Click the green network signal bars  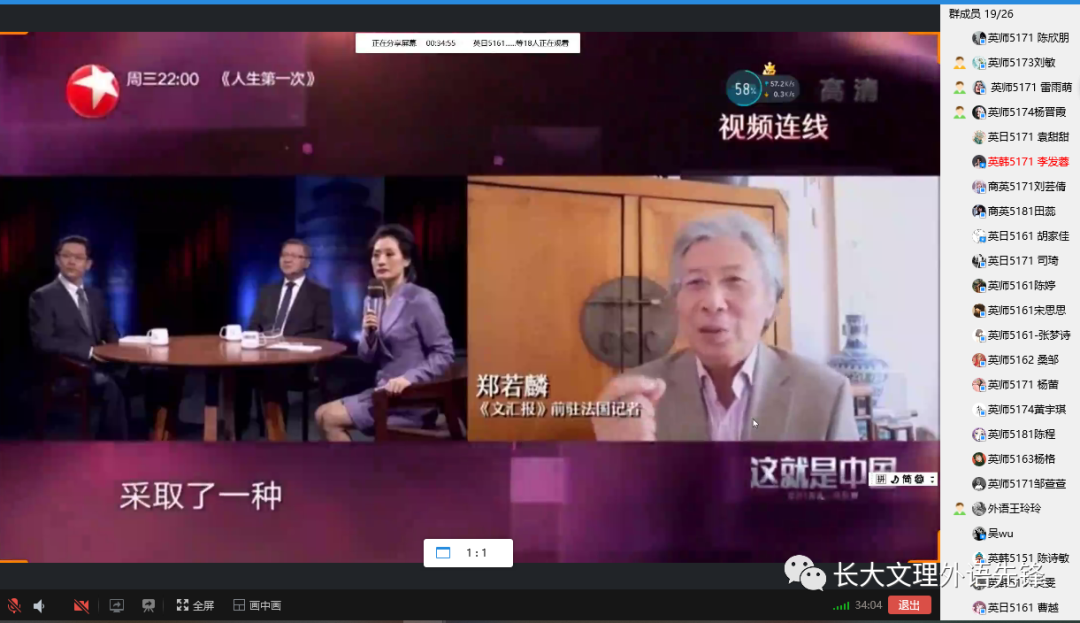[x=841, y=605]
